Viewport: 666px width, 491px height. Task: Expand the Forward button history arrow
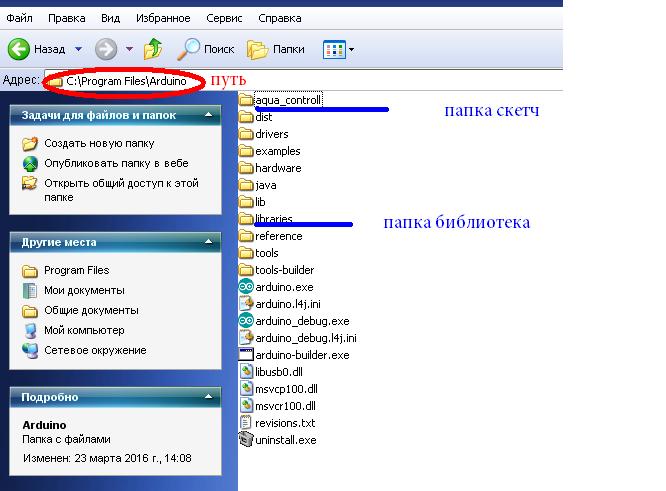pos(129,48)
